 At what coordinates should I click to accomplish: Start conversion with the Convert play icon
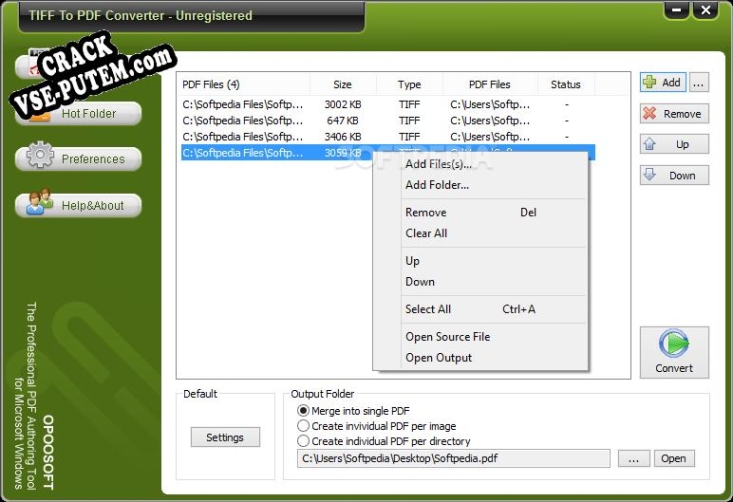click(674, 344)
